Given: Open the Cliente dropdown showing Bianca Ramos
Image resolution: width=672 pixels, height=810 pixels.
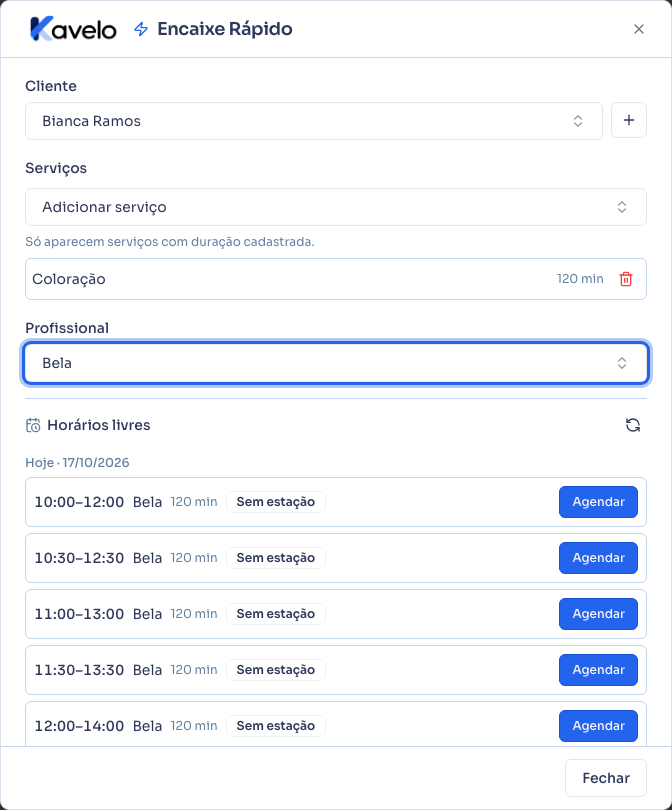Looking at the screenshot, I should click(314, 121).
